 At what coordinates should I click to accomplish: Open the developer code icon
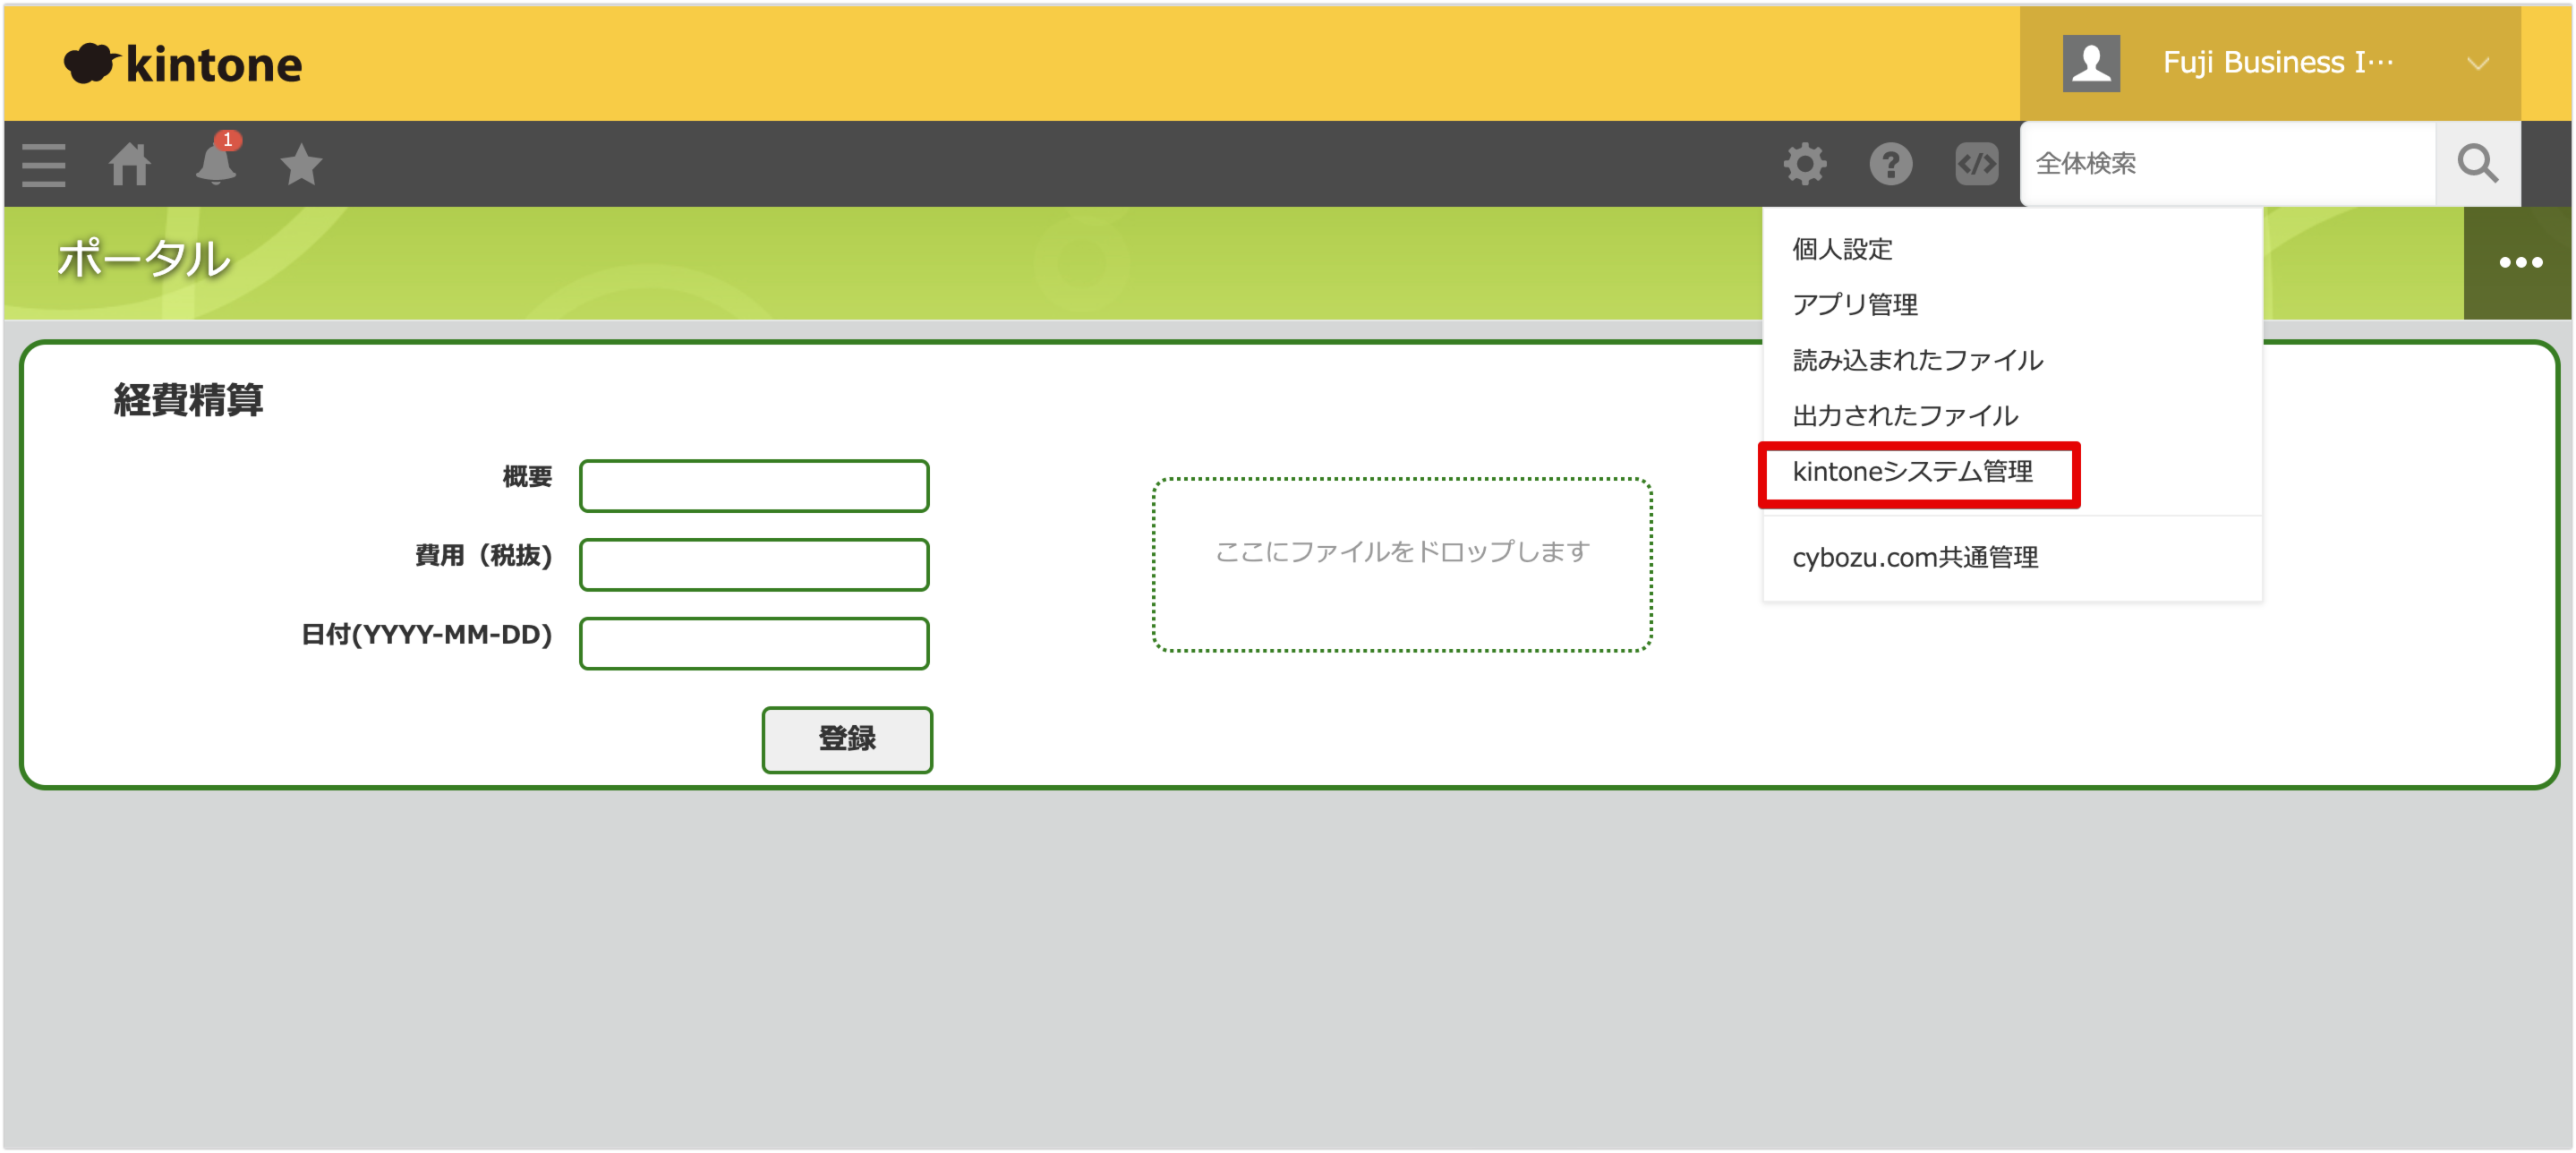pos(1976,164)
